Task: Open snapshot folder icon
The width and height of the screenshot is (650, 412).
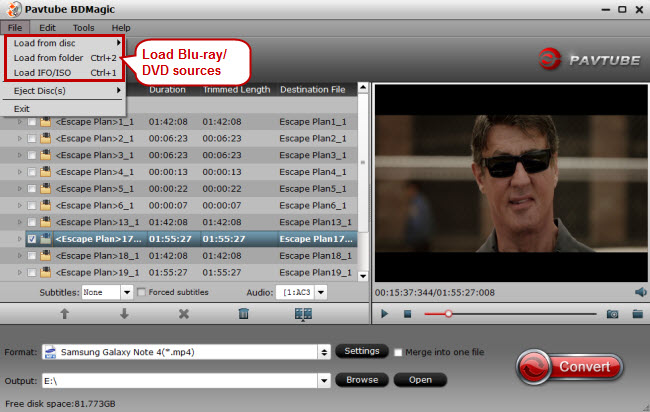Action: pos(638,314)
